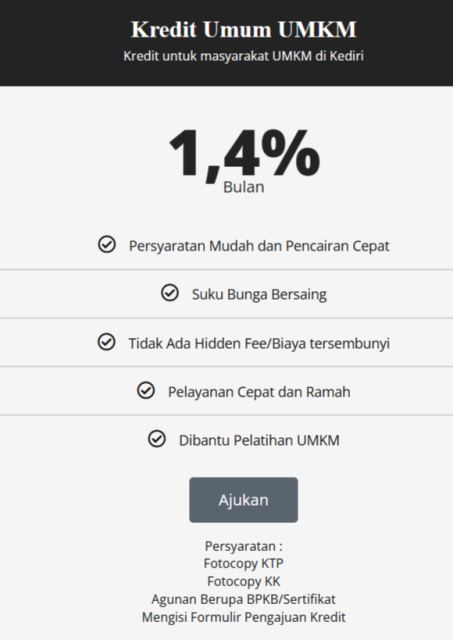Click Agunan Berupa BPKB/Sertifikat line

244,599
